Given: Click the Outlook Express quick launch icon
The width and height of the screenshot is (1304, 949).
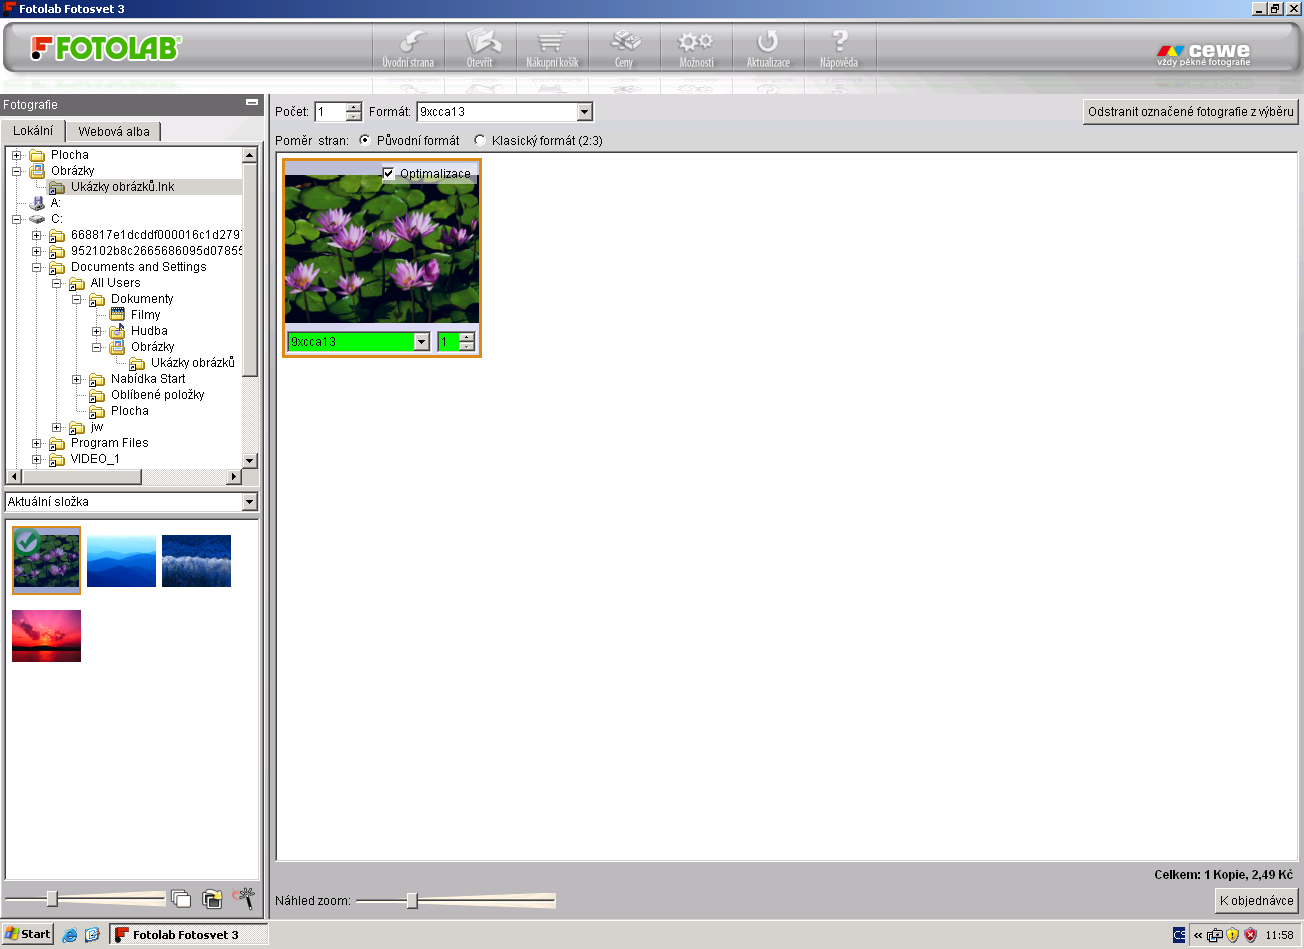Looking at the screenshot, I should tap(92, 935).
